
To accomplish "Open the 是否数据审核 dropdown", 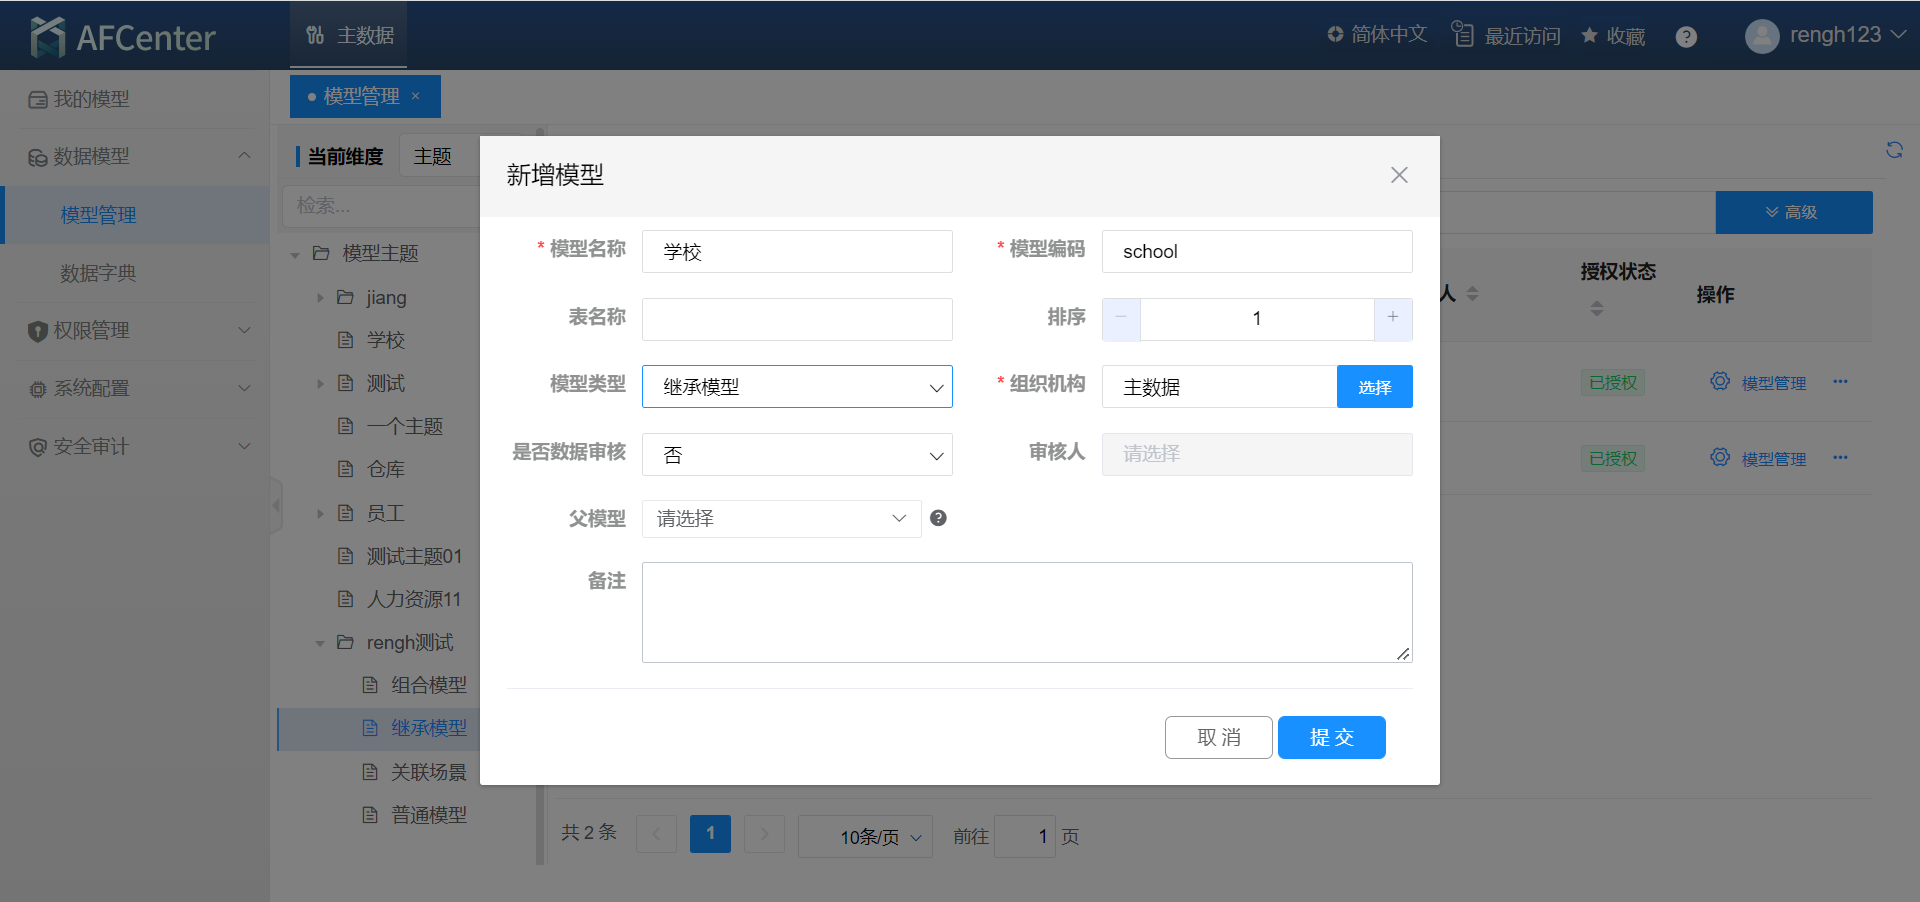I will point(797,455).
